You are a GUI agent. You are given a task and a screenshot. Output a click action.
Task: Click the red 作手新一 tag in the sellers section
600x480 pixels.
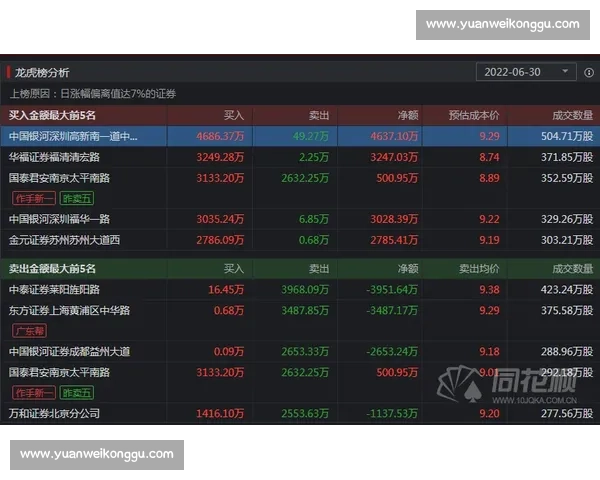coord(34,393)
